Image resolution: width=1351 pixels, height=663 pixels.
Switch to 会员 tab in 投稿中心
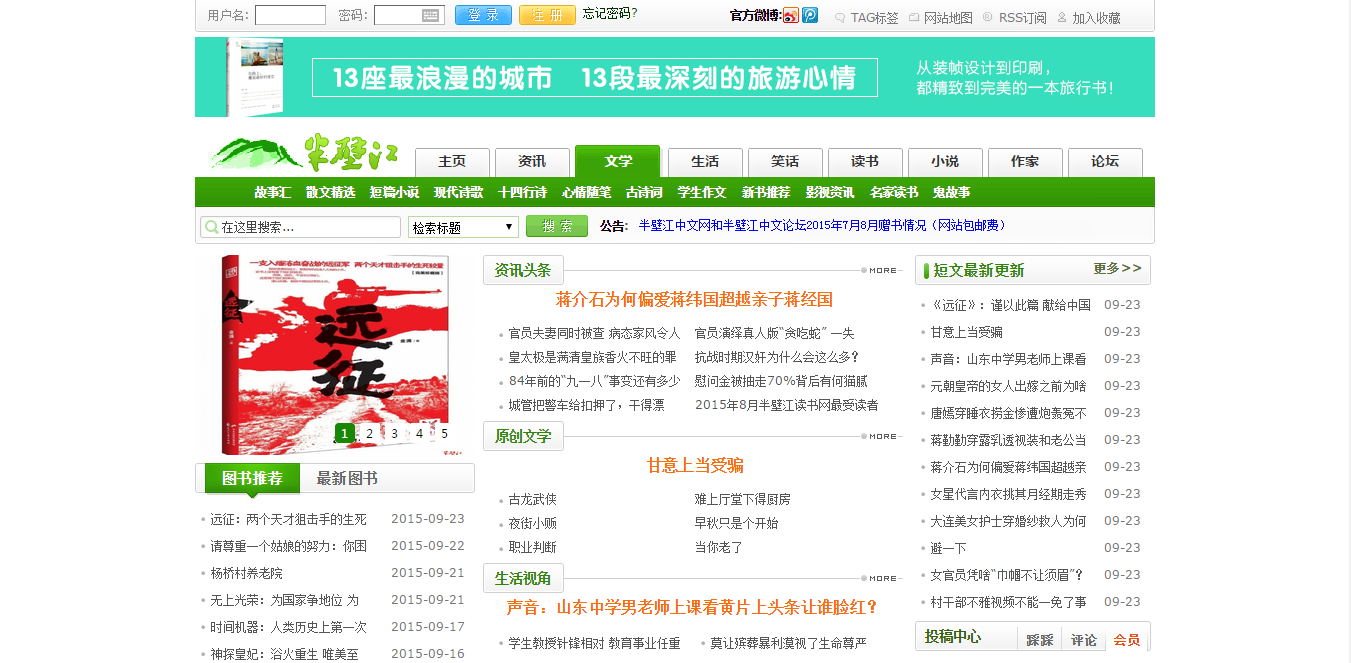tap(1127, 640)
